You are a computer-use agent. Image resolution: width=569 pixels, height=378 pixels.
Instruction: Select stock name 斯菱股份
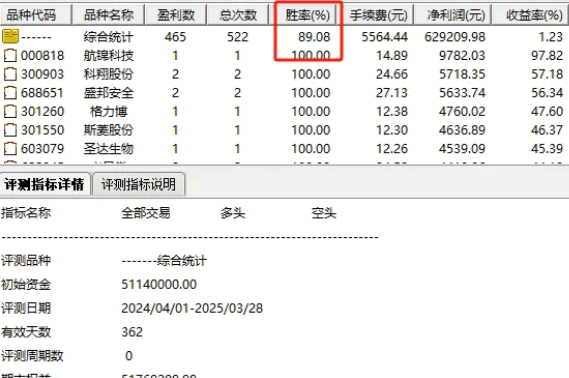pyautogui.click(x=108, y=130)
